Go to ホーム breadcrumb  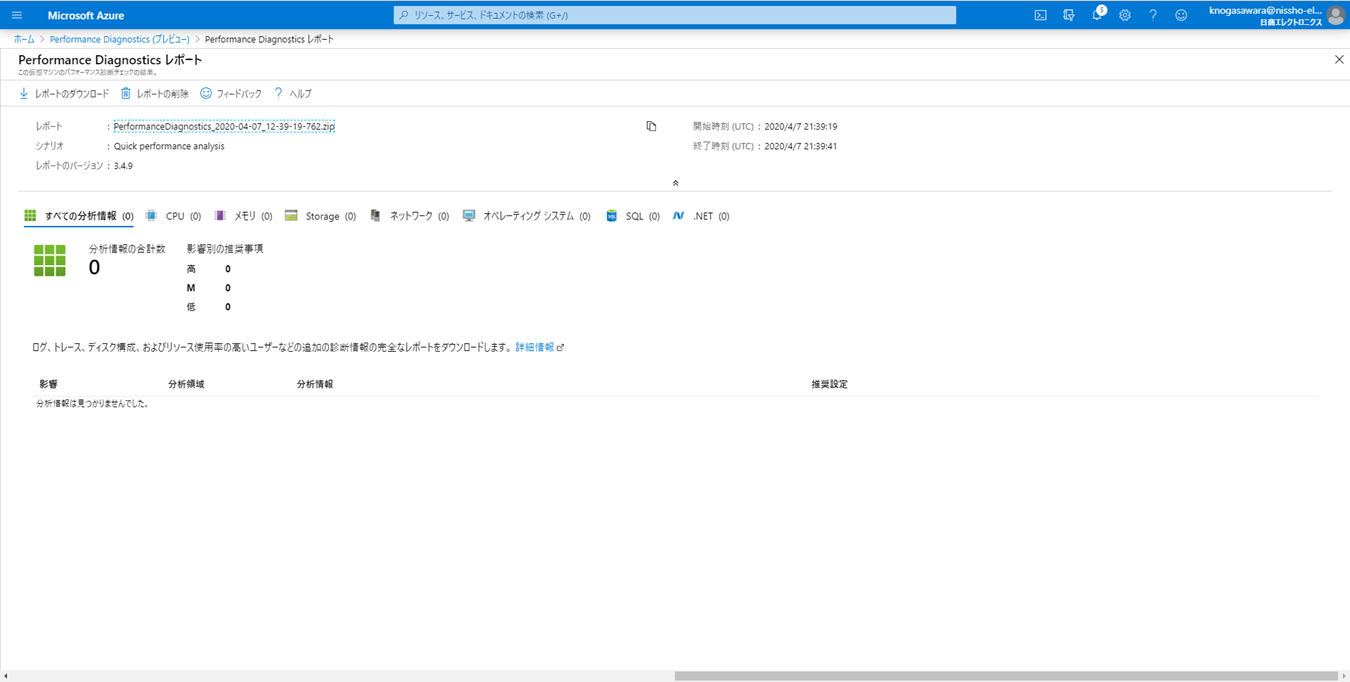click(24, 39)
